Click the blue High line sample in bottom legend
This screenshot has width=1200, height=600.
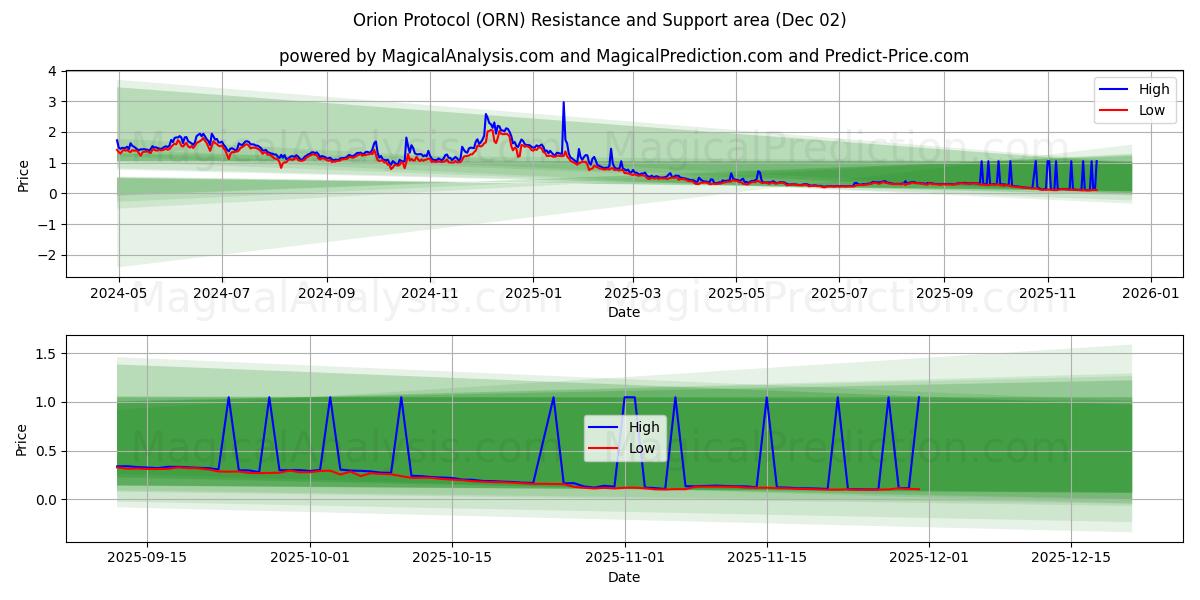pyautogui.click(x=603, y=427)
